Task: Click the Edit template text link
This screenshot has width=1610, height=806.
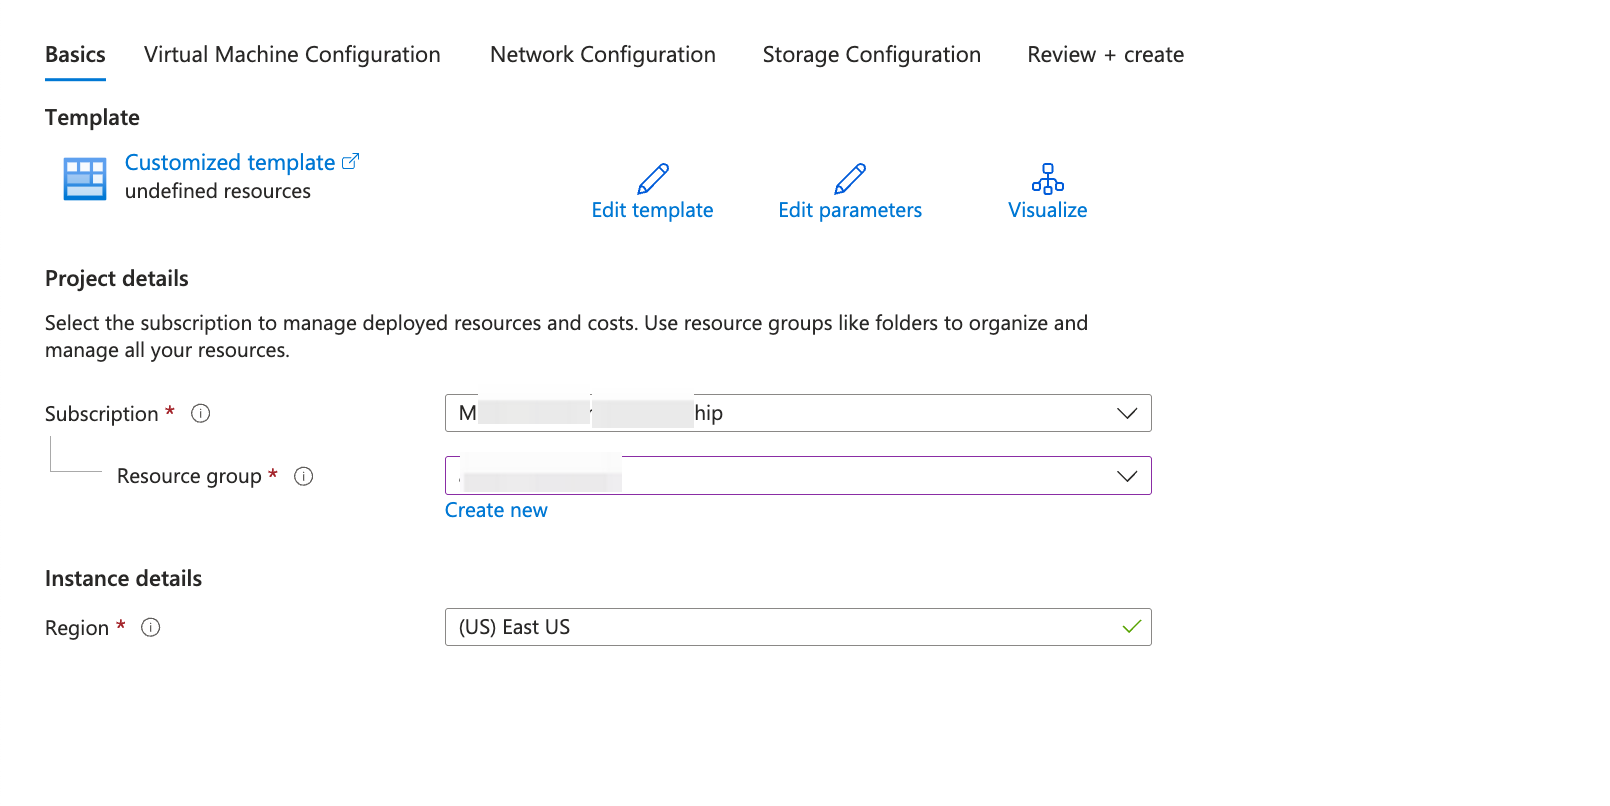Action: (652, 211)
